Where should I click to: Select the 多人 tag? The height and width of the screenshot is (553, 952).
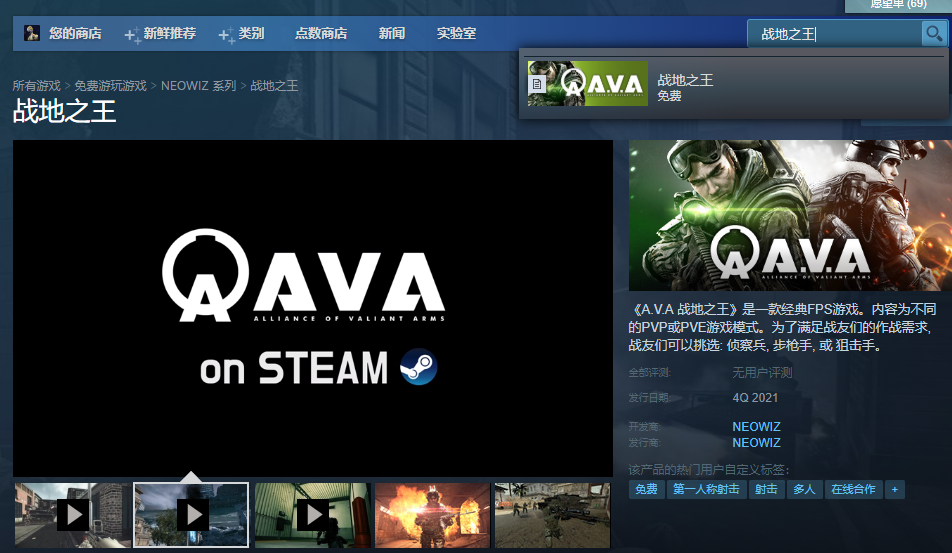(804, 489)
